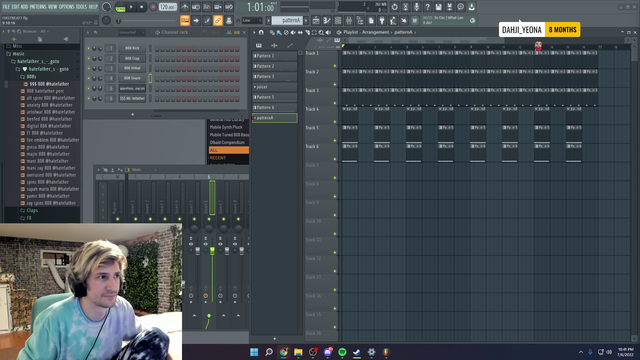
Task: Select patternA in the pattern picker
Action: 275,118
